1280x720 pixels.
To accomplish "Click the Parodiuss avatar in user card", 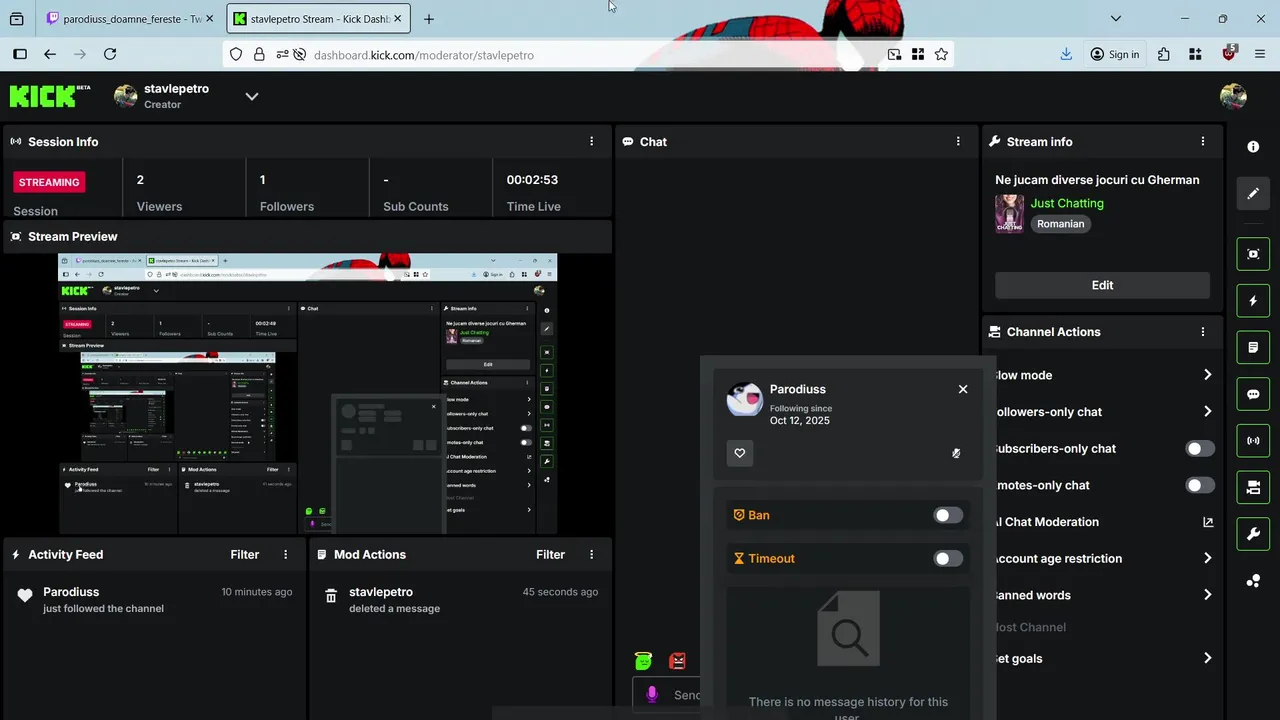I will [745, 398].
